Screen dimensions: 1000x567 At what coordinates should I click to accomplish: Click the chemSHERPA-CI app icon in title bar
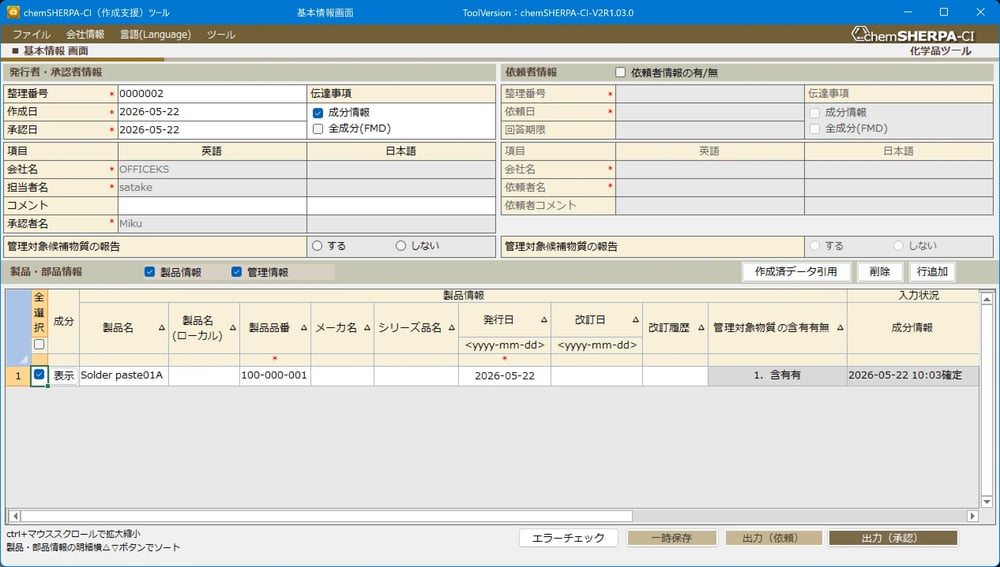pyautogui.click(x=13, y=12)
